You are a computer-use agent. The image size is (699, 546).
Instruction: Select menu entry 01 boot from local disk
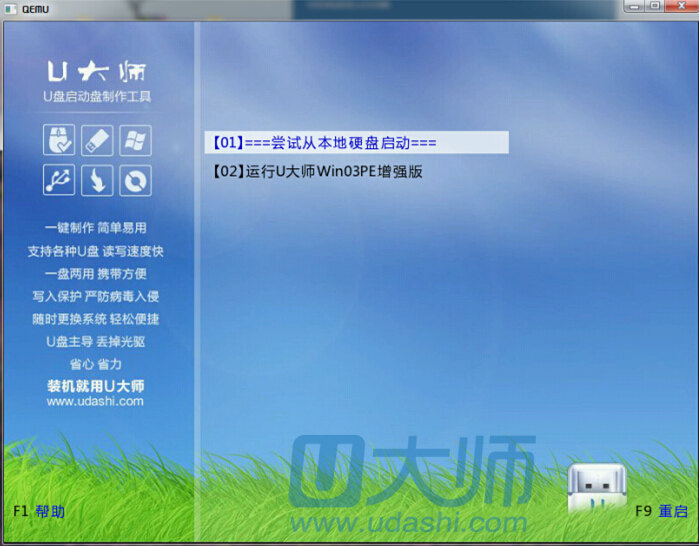(356, 143)
